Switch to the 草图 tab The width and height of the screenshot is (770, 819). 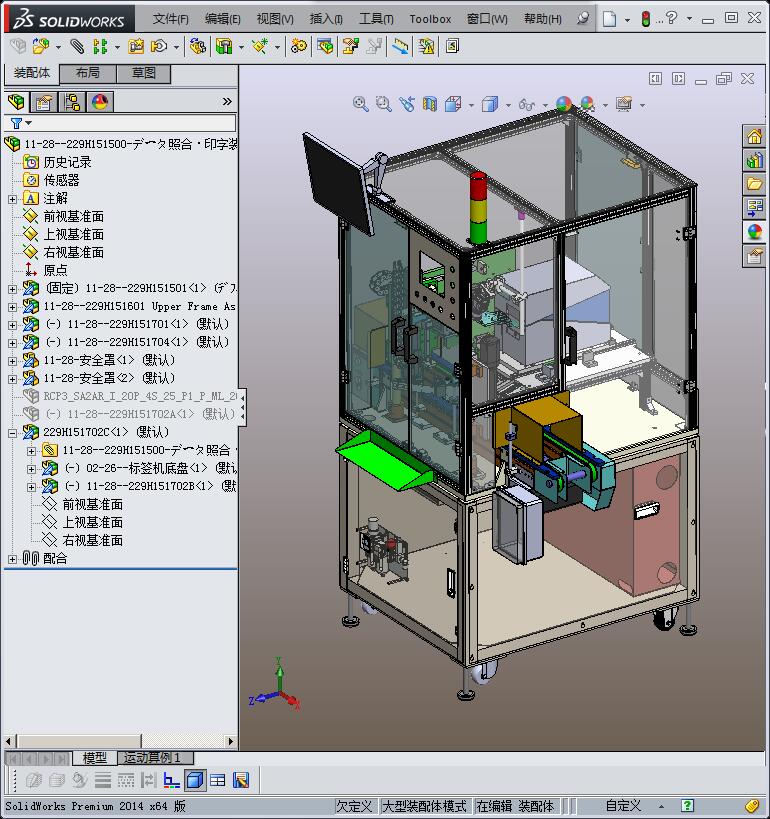click(x=144, y=73)
